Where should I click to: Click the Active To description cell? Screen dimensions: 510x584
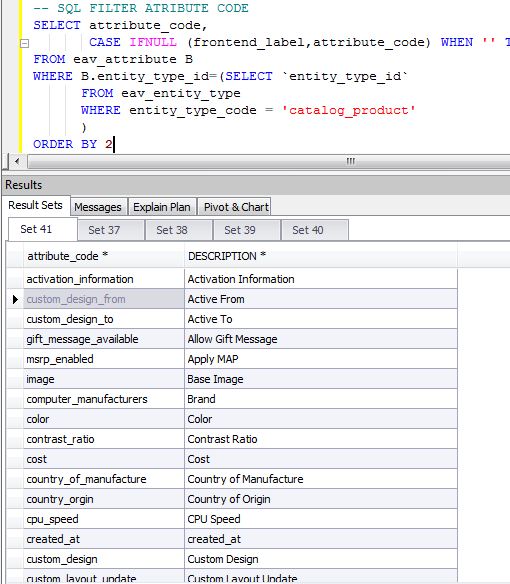coord(321,320)
